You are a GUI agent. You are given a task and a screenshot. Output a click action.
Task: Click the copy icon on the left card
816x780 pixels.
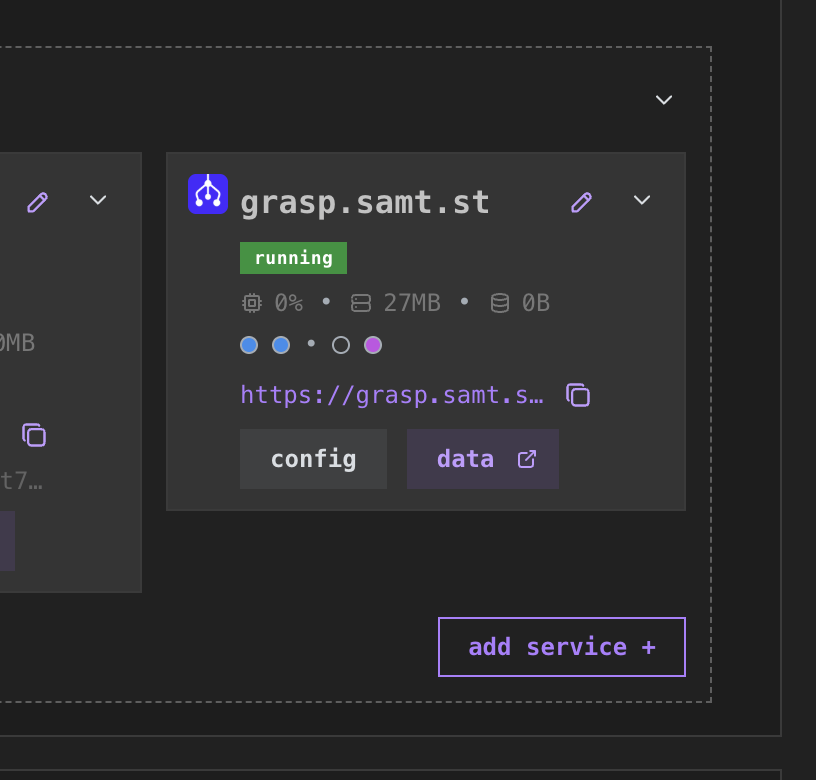tap(34, 434)
